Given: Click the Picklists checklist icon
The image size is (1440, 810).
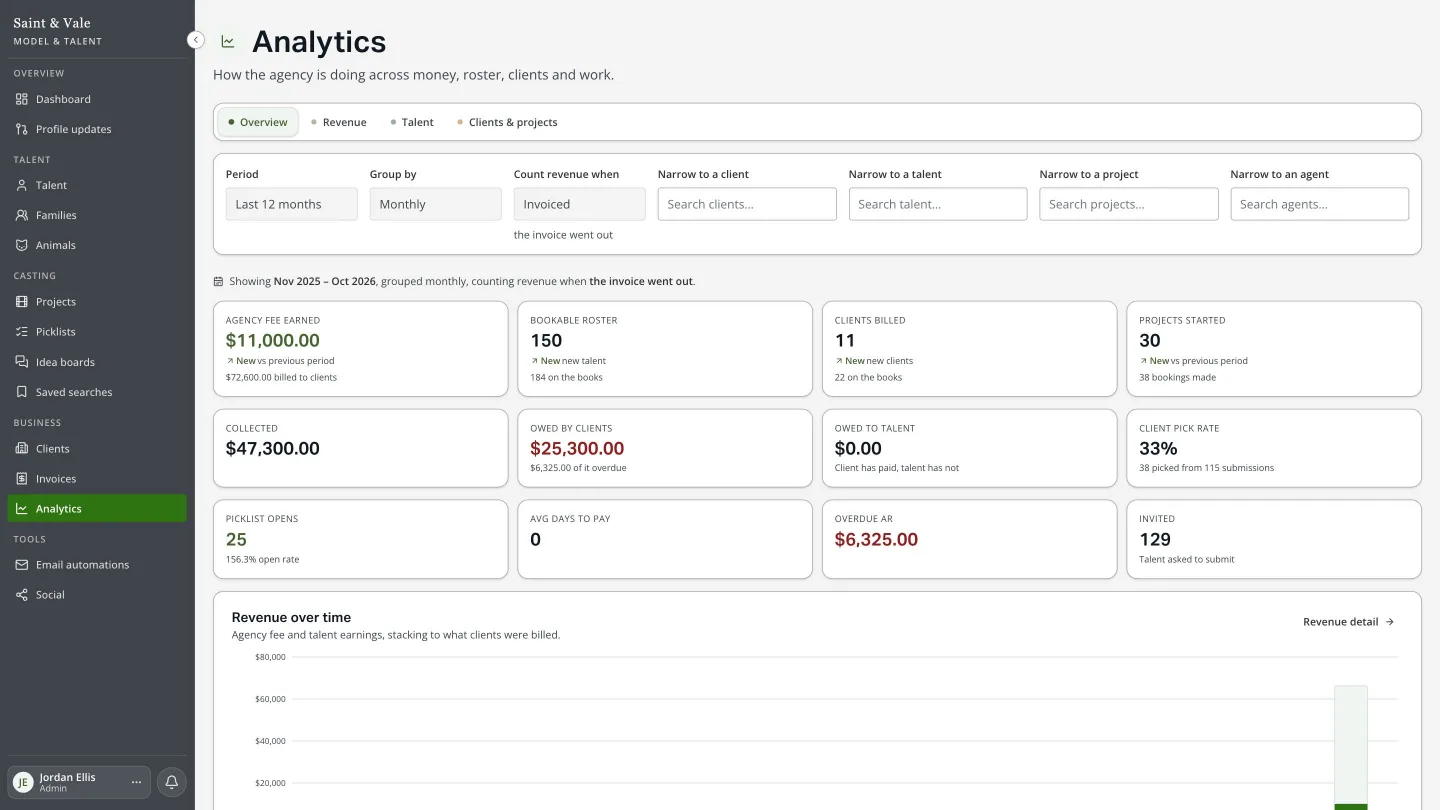Looking at the screenshot, I should [22, 332].
